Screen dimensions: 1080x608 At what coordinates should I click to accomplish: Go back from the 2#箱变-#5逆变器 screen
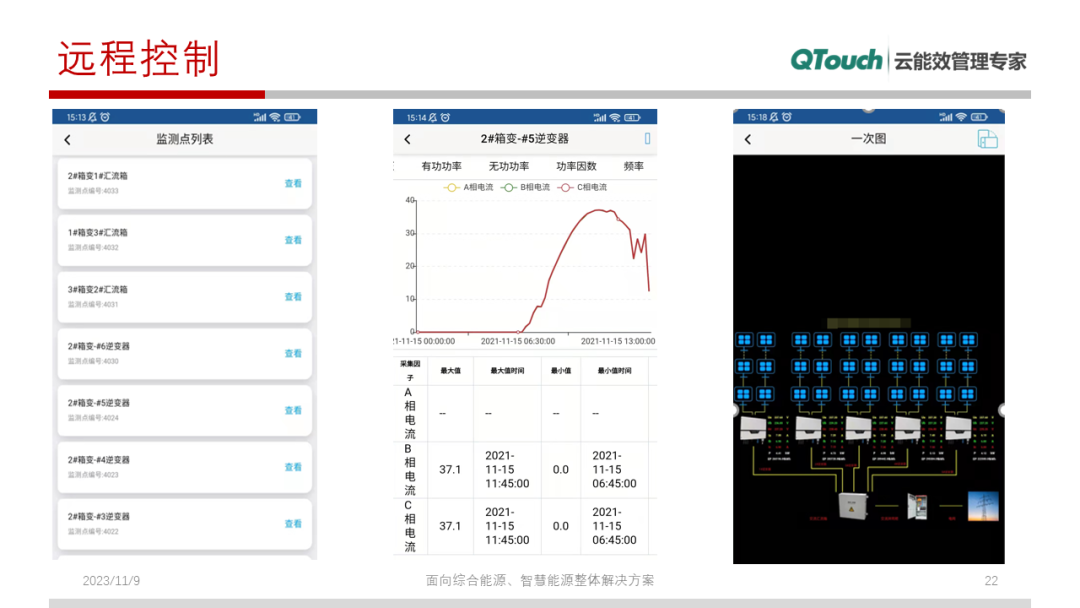[408, 139]
